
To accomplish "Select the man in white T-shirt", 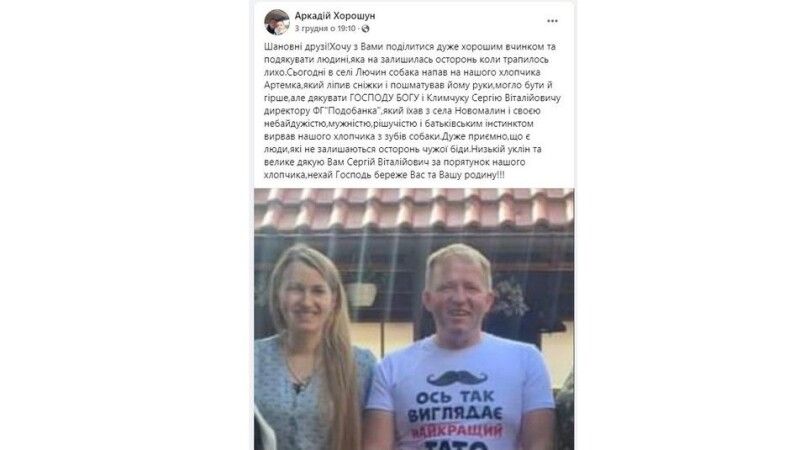I will tap(461, 347).
